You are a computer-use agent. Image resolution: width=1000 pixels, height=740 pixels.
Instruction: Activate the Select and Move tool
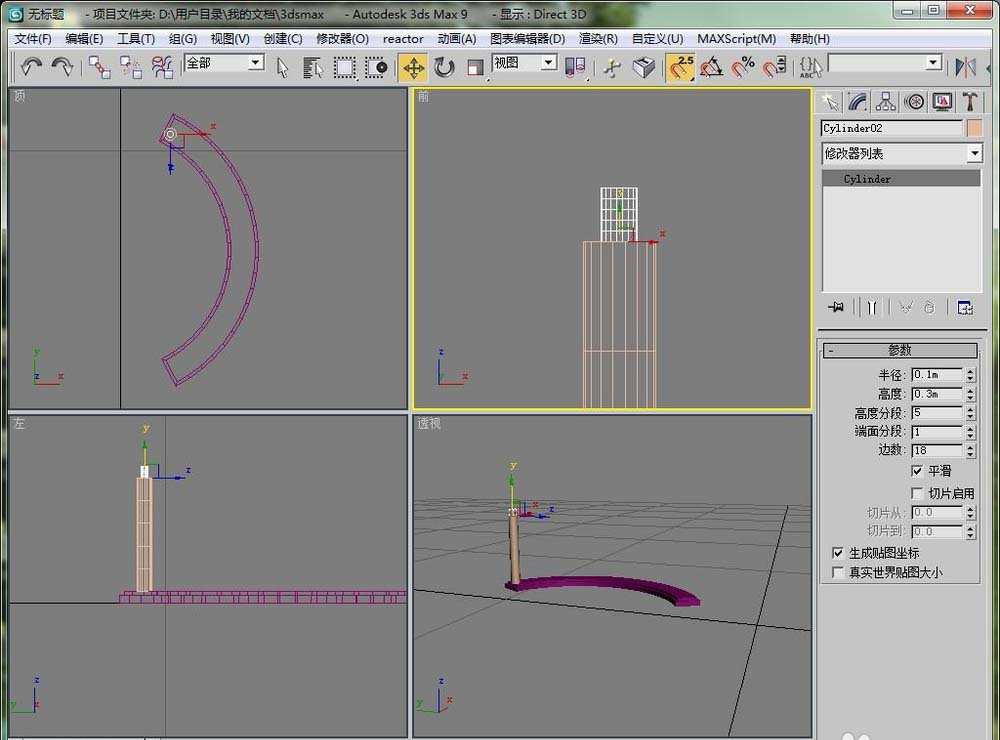click(x=413, y=67)
